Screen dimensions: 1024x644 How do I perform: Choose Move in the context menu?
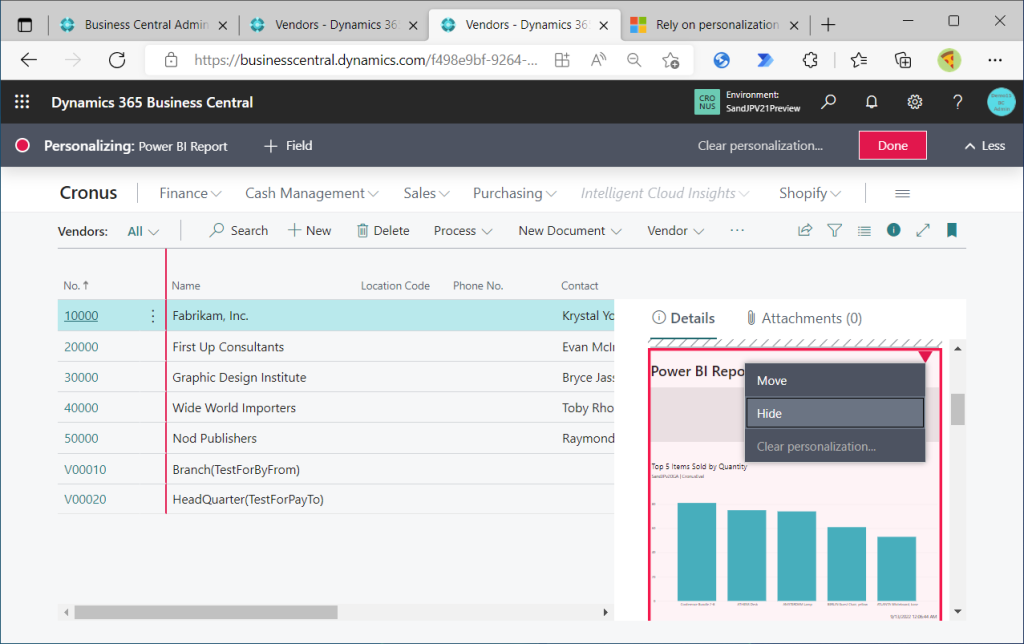(835, 381)
